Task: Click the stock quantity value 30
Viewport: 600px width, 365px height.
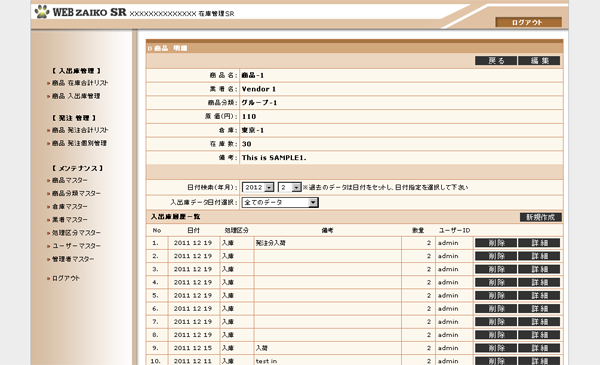Action: point(246,144)
